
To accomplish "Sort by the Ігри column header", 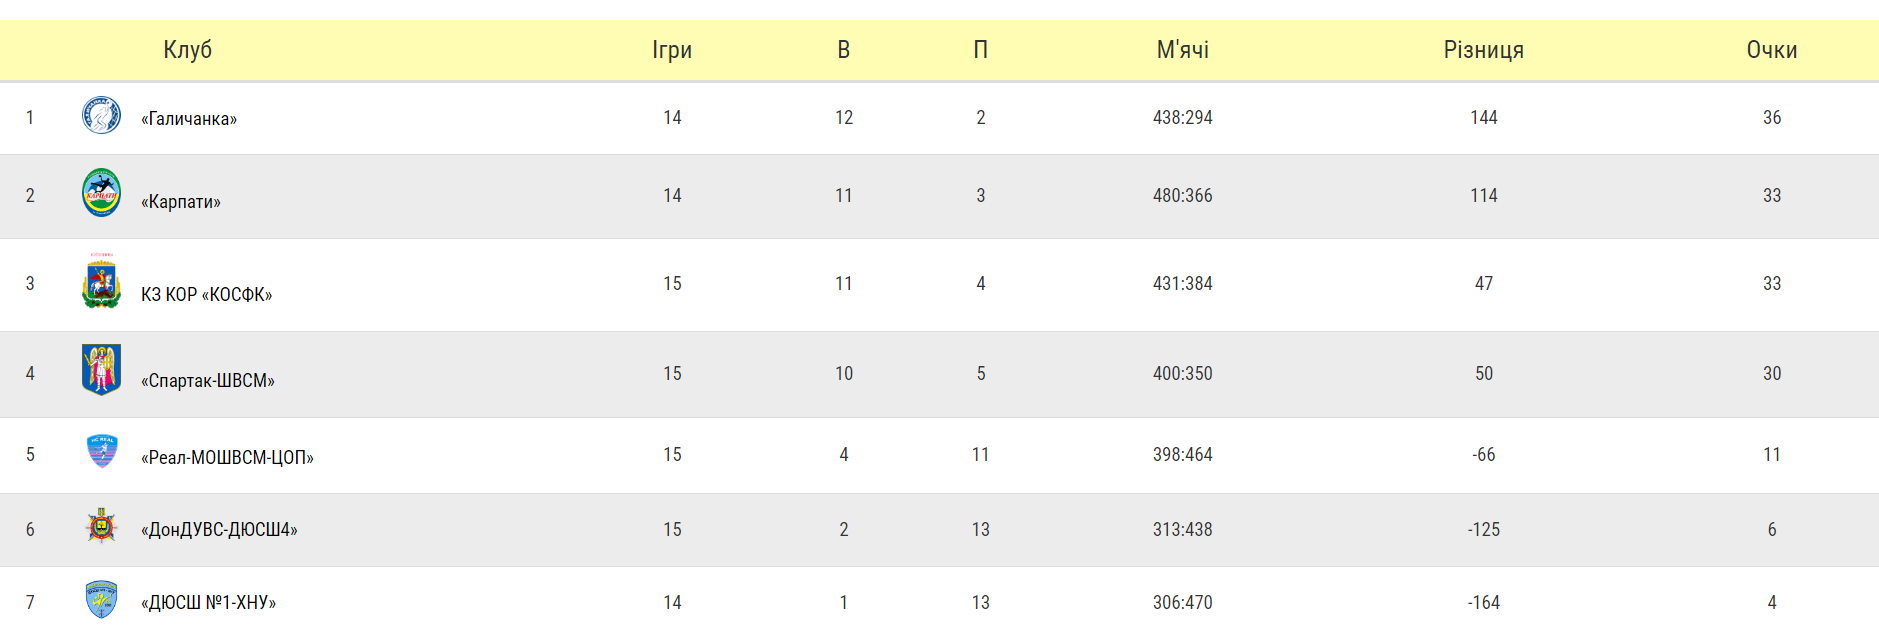I will (x=672, y=50).
